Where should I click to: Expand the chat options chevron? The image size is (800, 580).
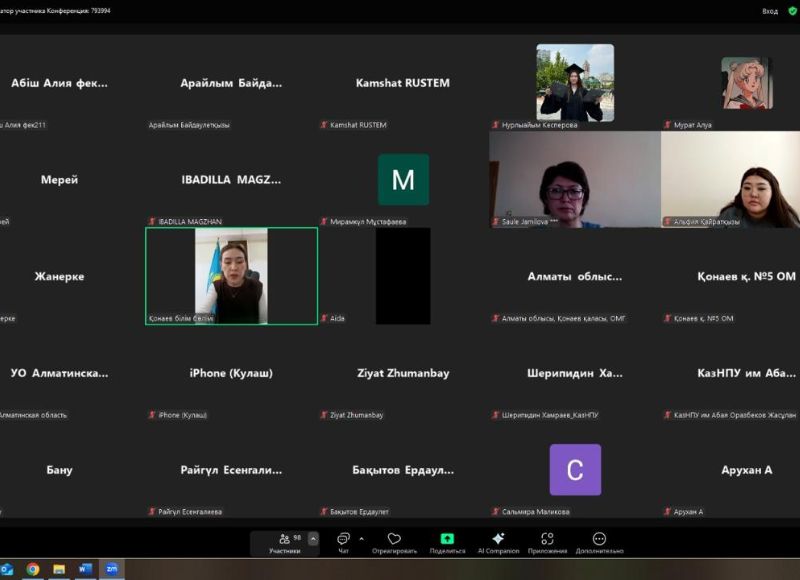pos(361,539)
